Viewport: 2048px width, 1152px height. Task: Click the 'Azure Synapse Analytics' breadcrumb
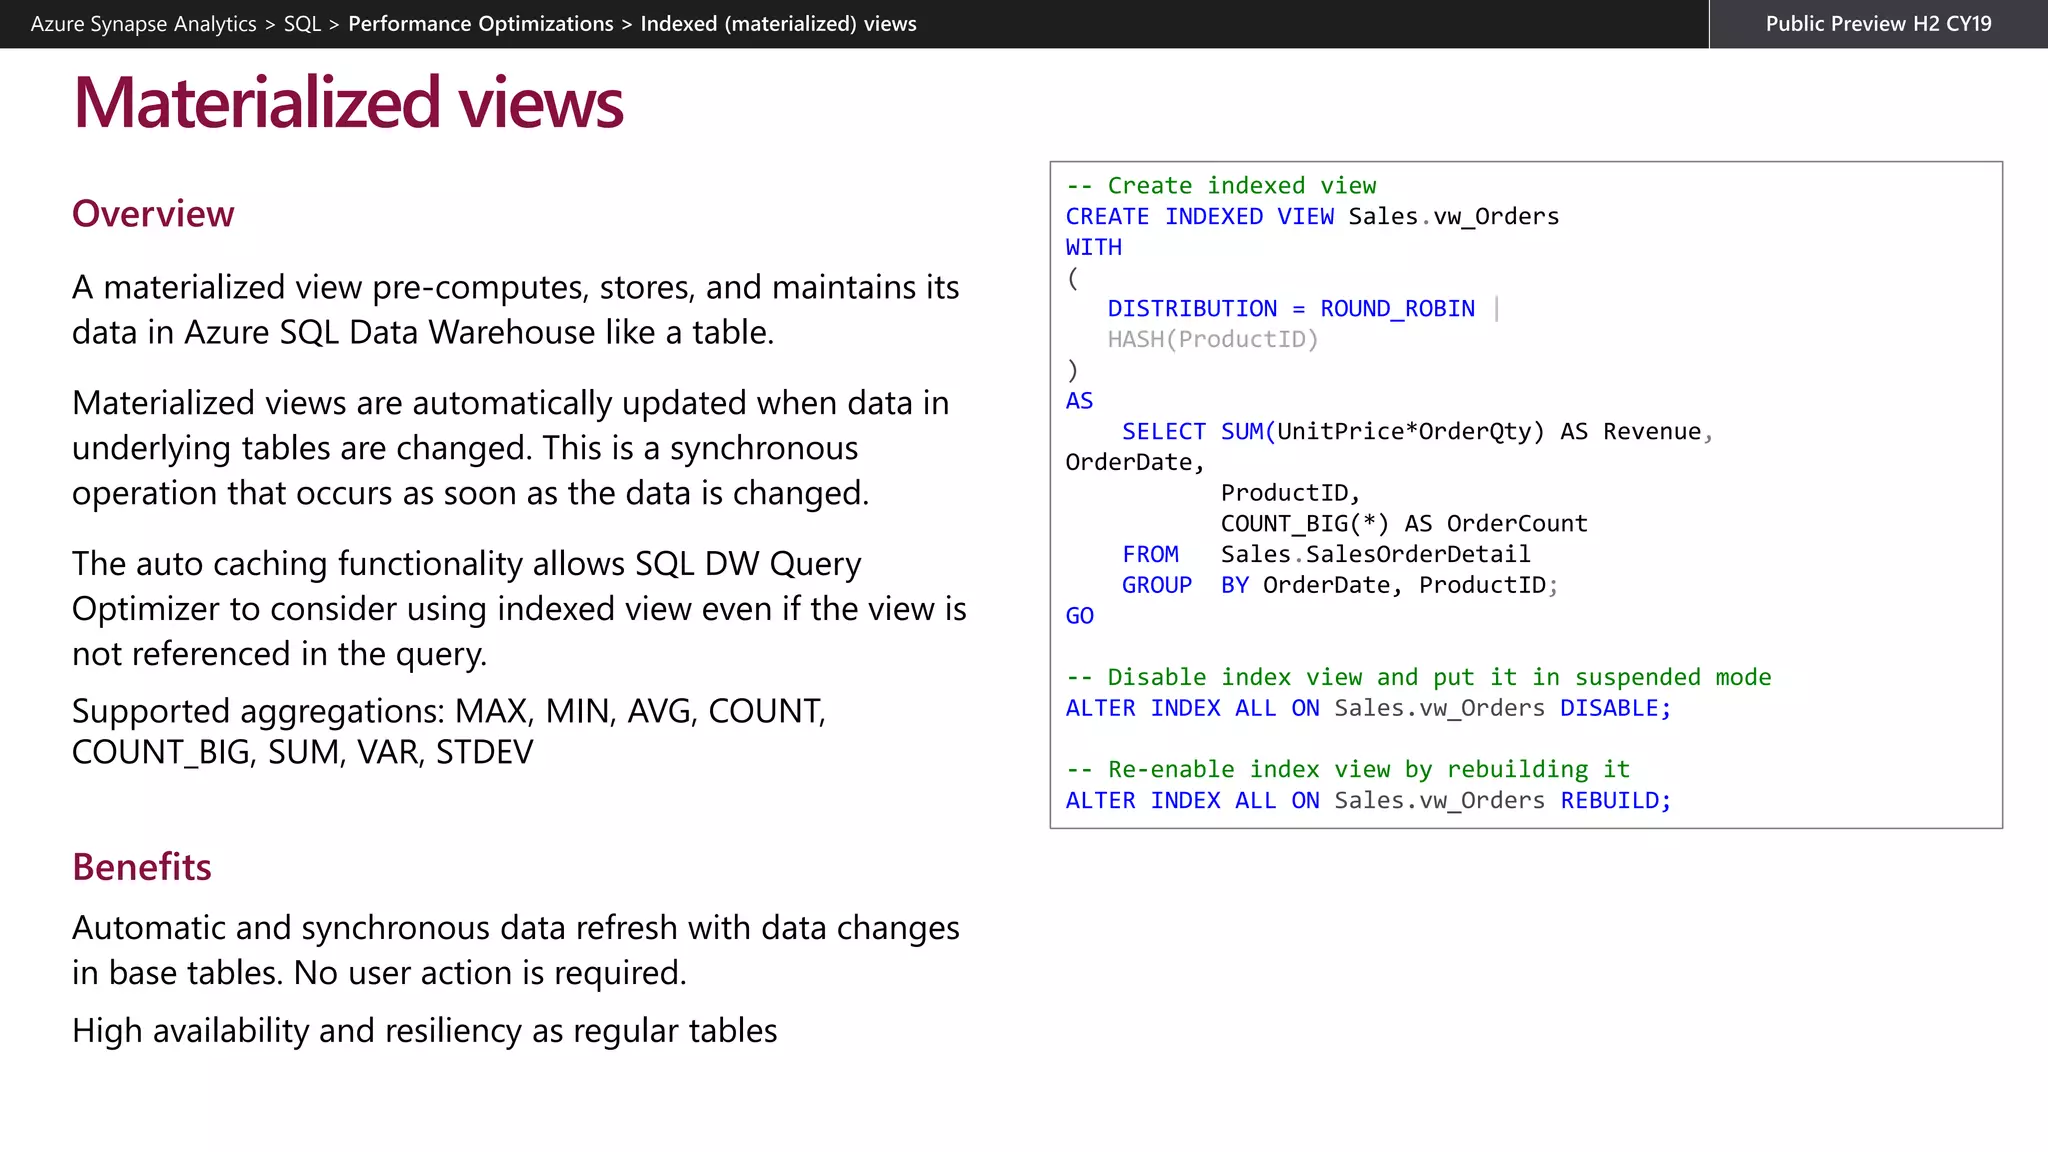(x=143, y=24)
